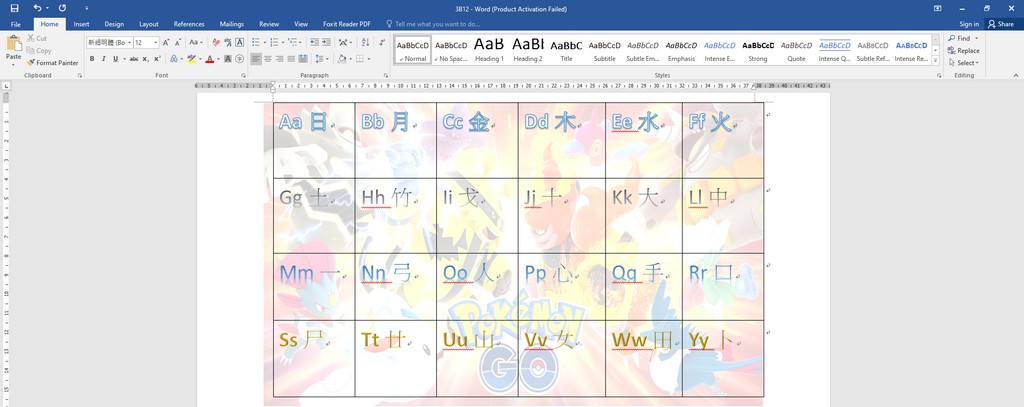Decrease the paragraph indent
Image resolution: width=1024 pixels, height=407 pixels.
click(x=314, y=42)
